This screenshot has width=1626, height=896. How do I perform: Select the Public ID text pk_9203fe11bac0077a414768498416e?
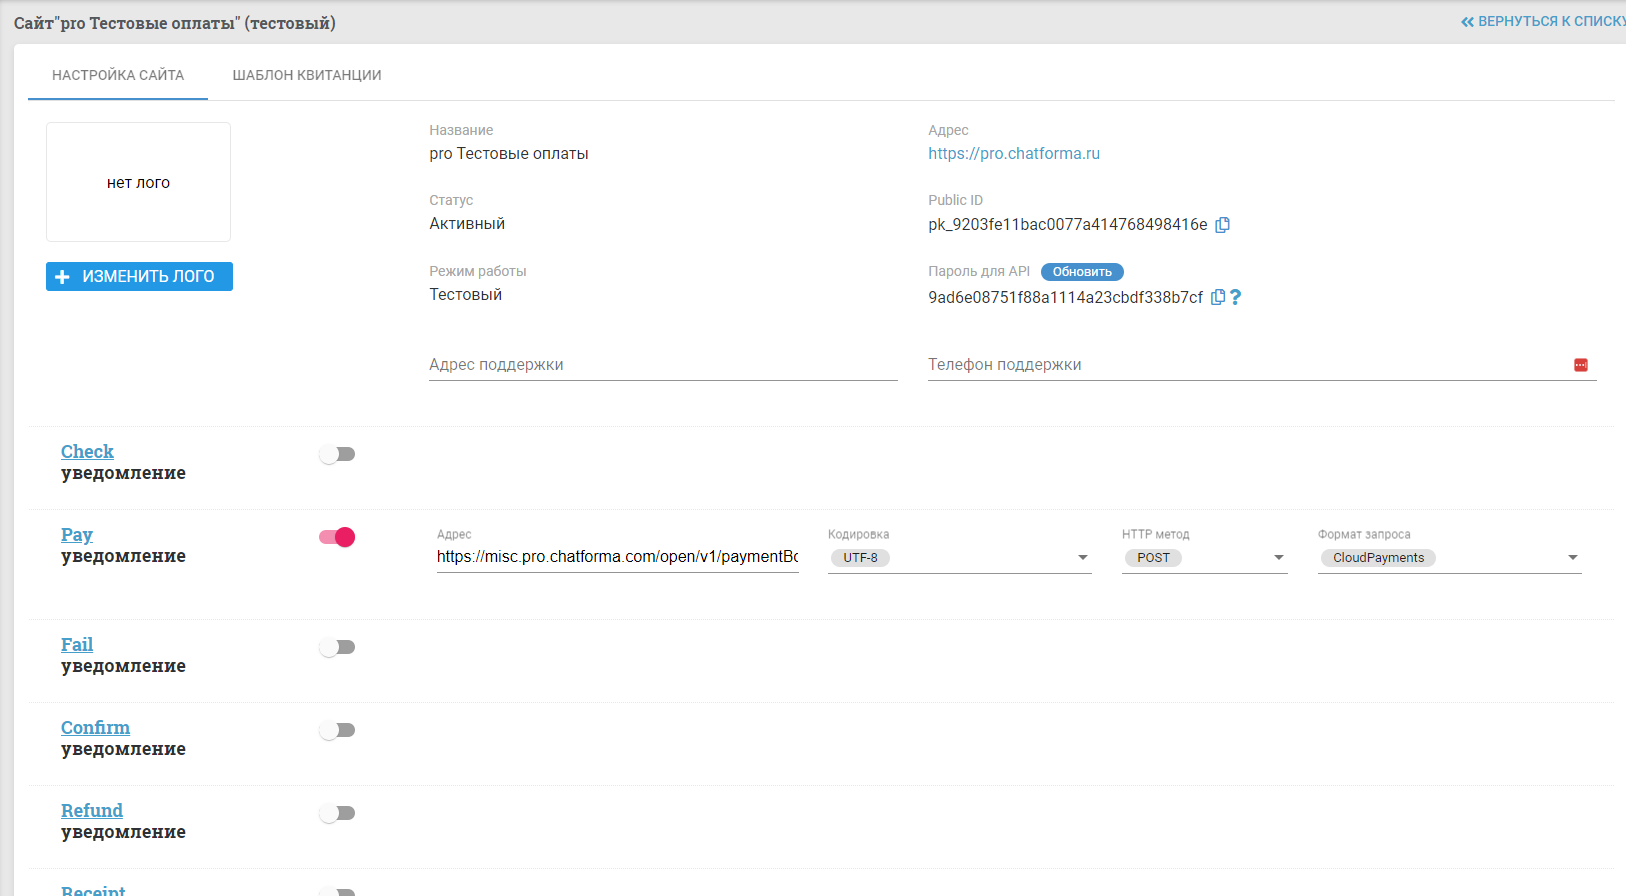[1068, 225]
